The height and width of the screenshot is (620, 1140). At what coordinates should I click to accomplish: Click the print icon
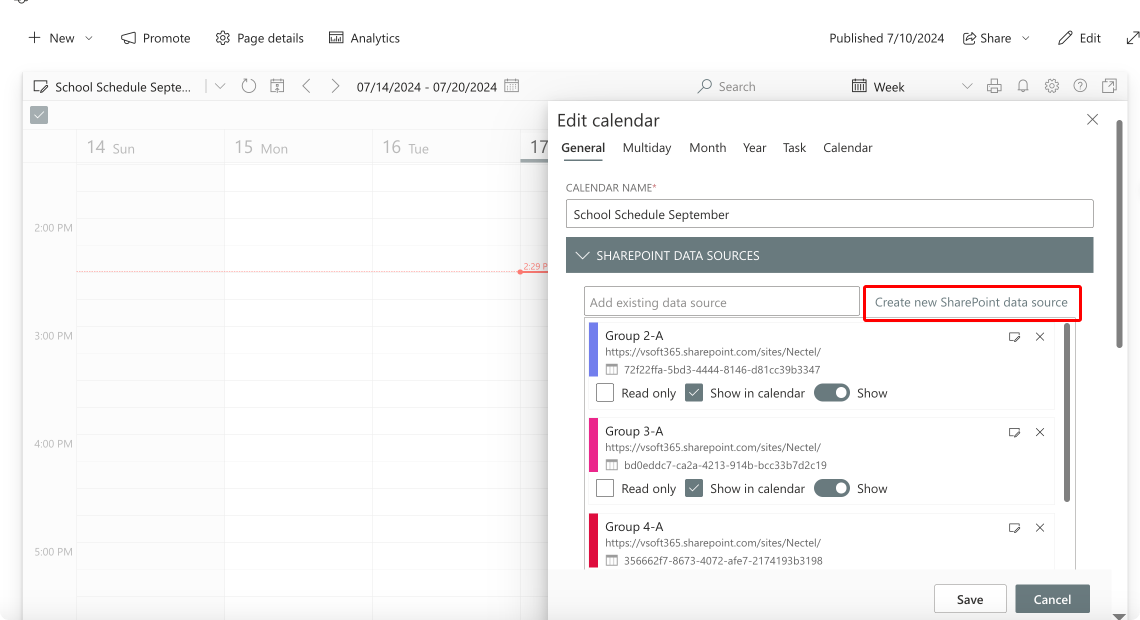pos(994,86)
